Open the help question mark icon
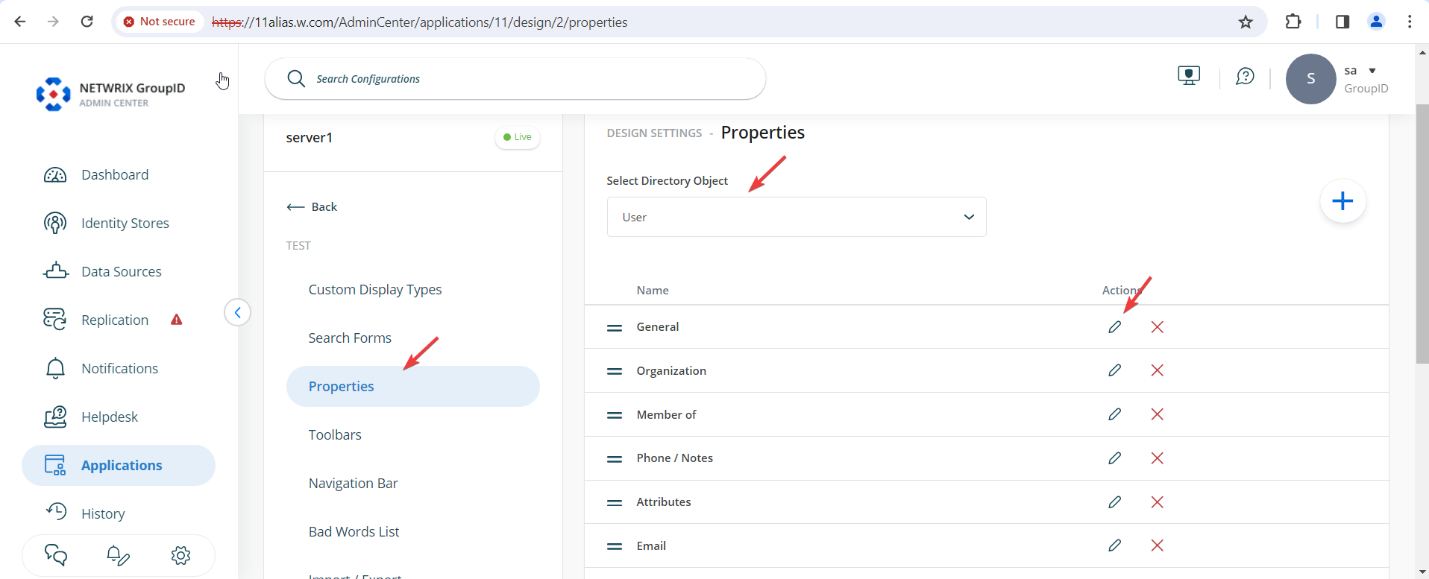This screenshot has width=1429, height=579. pos(1244,76)
